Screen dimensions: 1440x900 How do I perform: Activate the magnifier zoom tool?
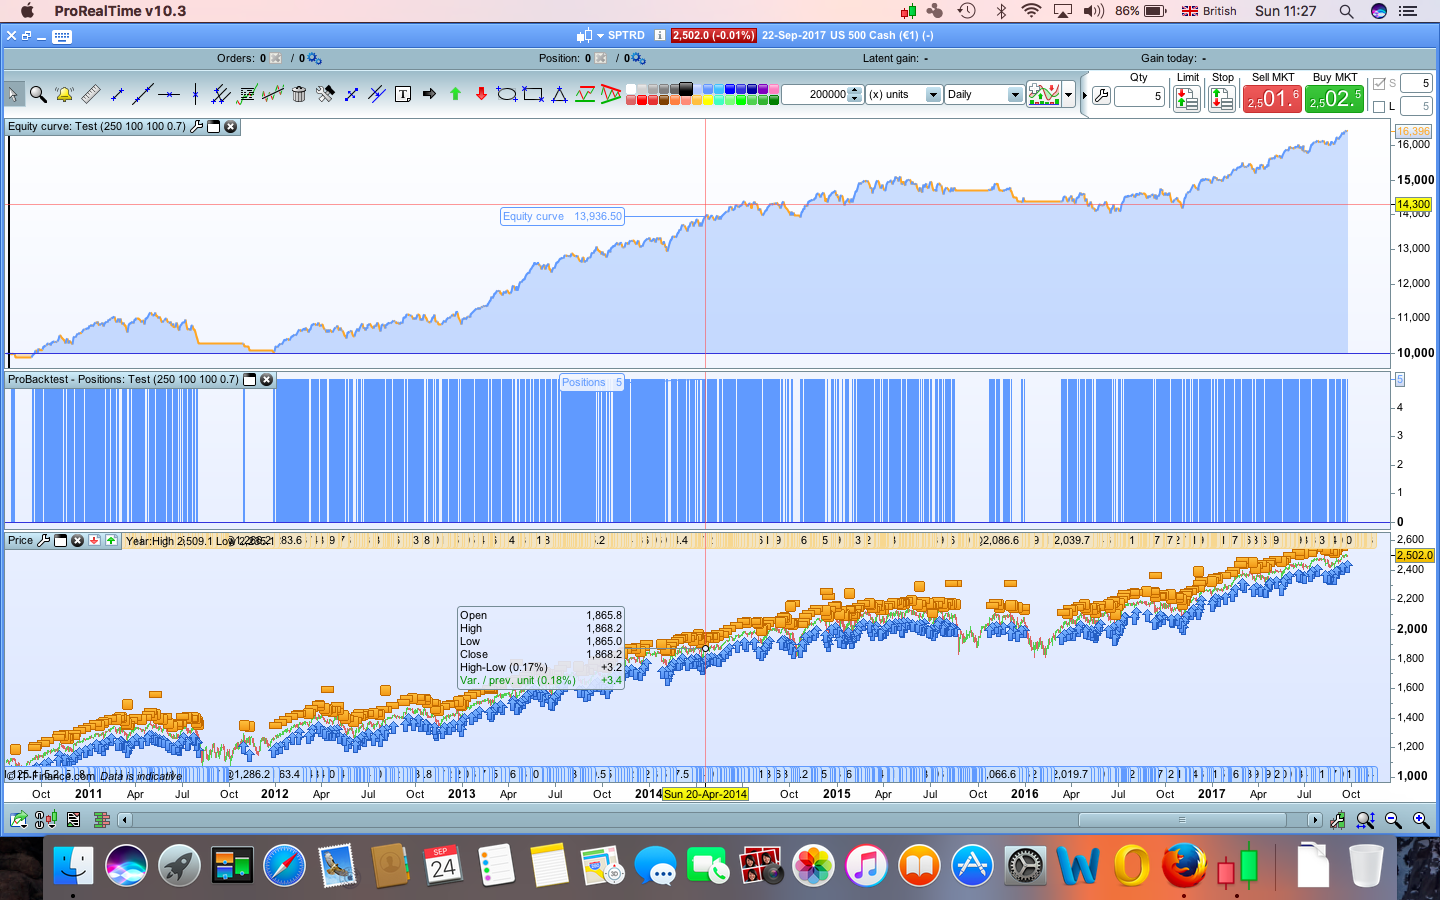click(38, 94)
